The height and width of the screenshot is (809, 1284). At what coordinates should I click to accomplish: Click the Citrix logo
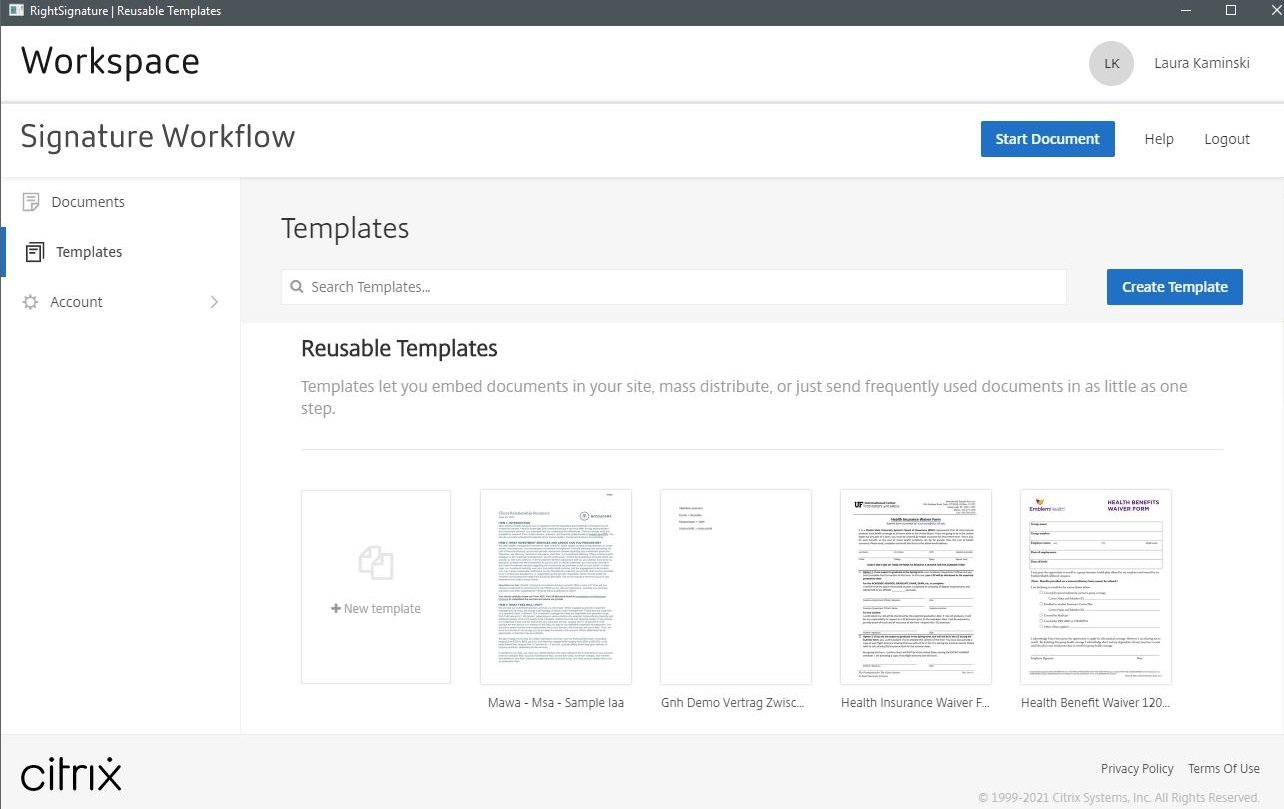tap(71, 773)
